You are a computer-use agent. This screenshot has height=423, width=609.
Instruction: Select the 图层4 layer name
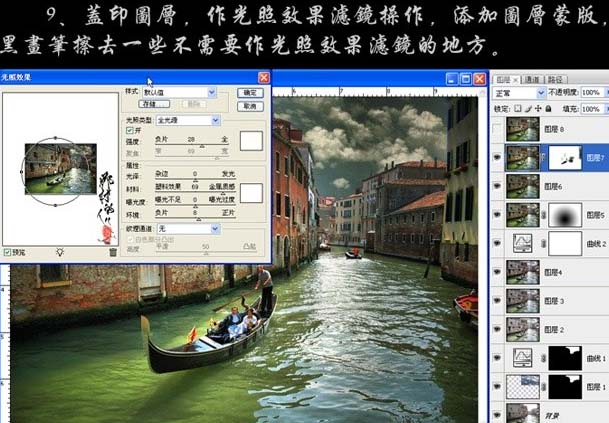553,272
